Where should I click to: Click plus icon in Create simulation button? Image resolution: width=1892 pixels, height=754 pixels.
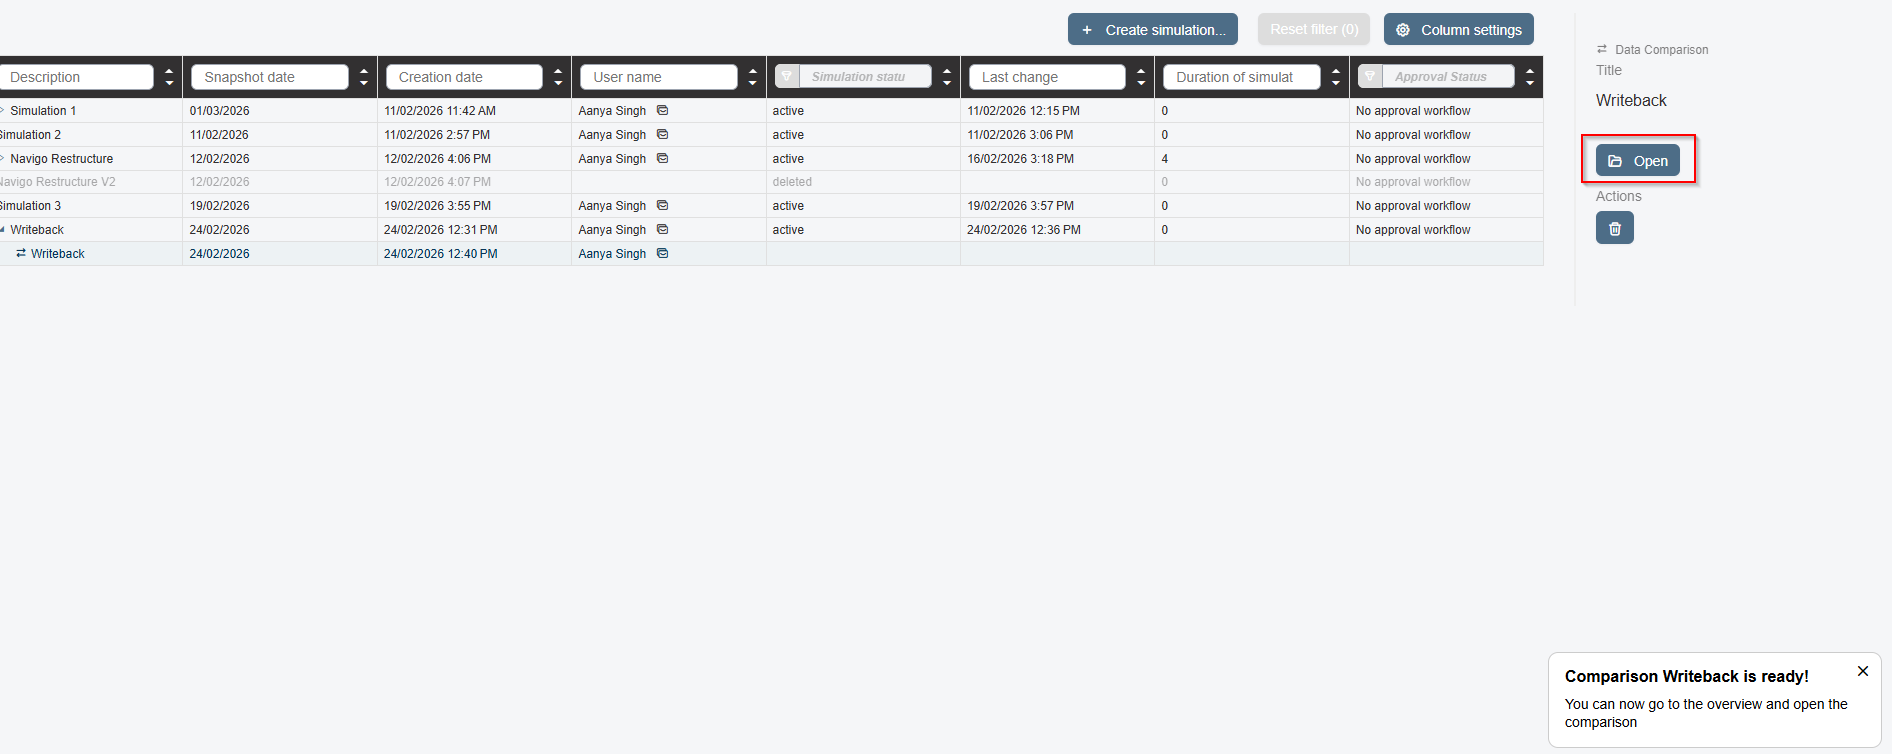[x=1087, y=30]
